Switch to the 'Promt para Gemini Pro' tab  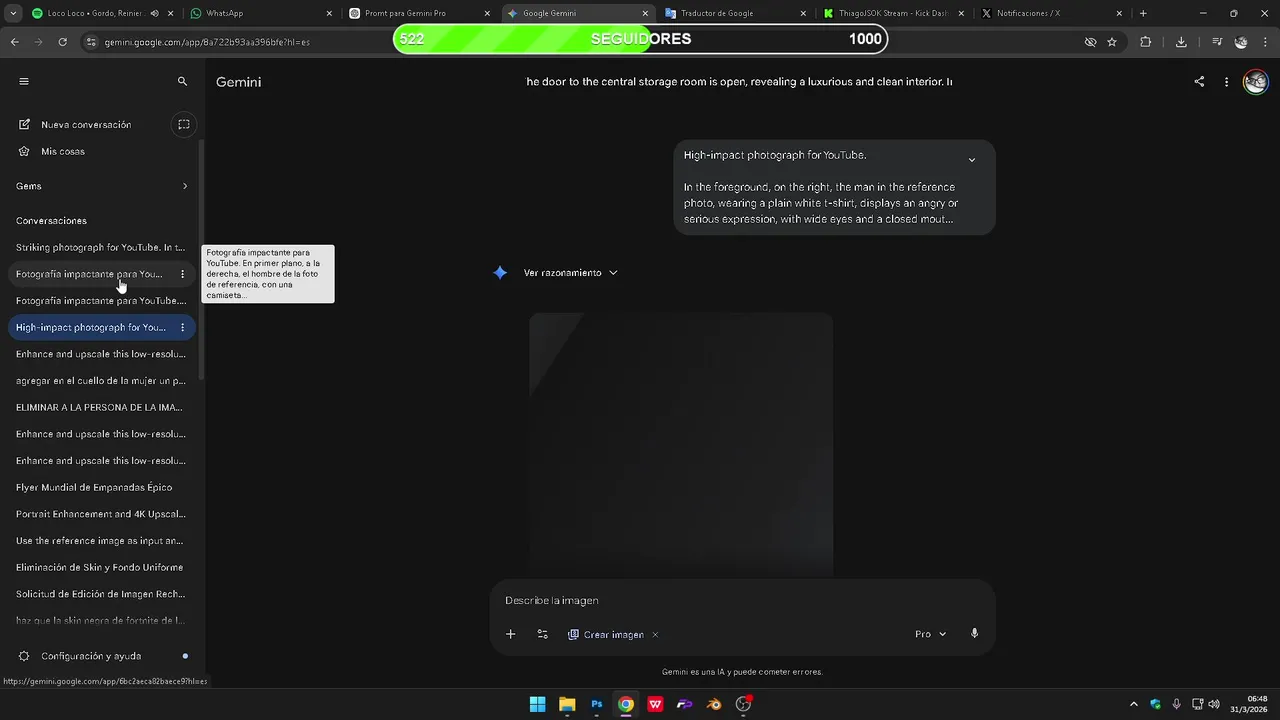click(x=418, y=14)
